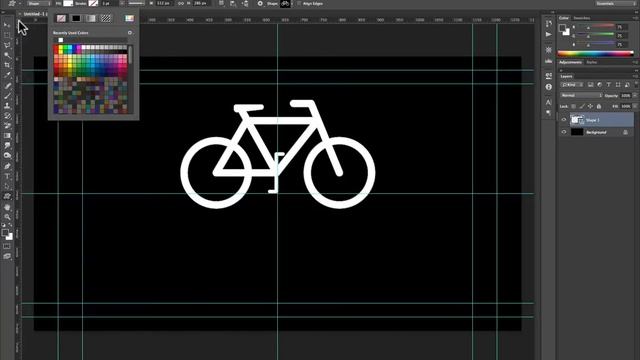The width and height of the screenshot is (640, 360).
Task: Open the layer blend mode Normal dropdown
Action: pyautogui.click(x=581, y=96)
